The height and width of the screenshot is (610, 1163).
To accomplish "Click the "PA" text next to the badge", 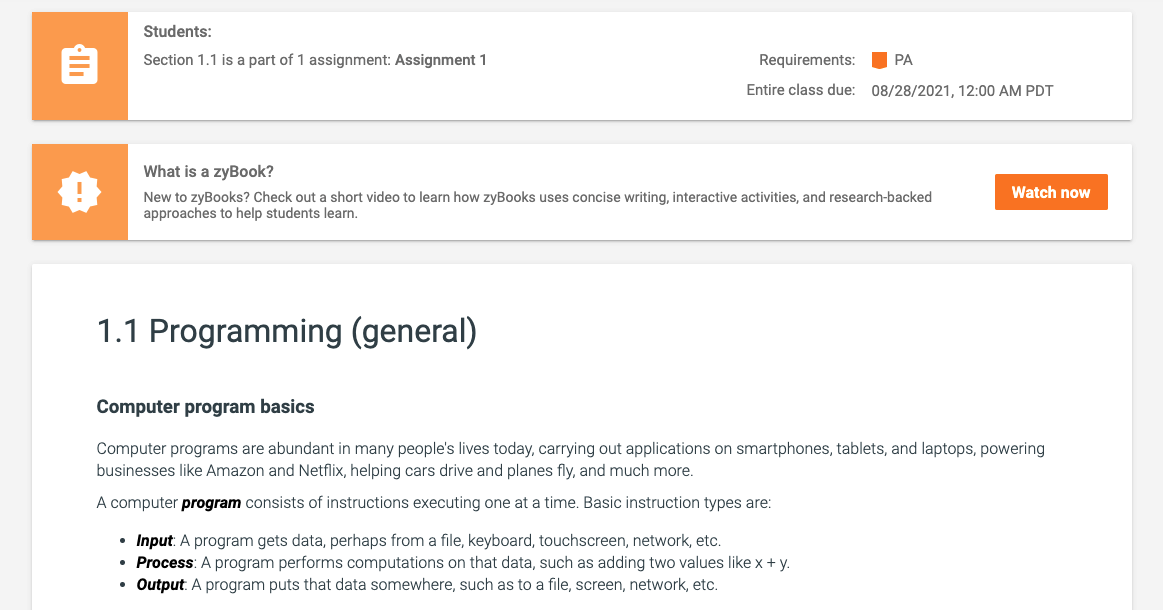I will (x=903, y=60).
